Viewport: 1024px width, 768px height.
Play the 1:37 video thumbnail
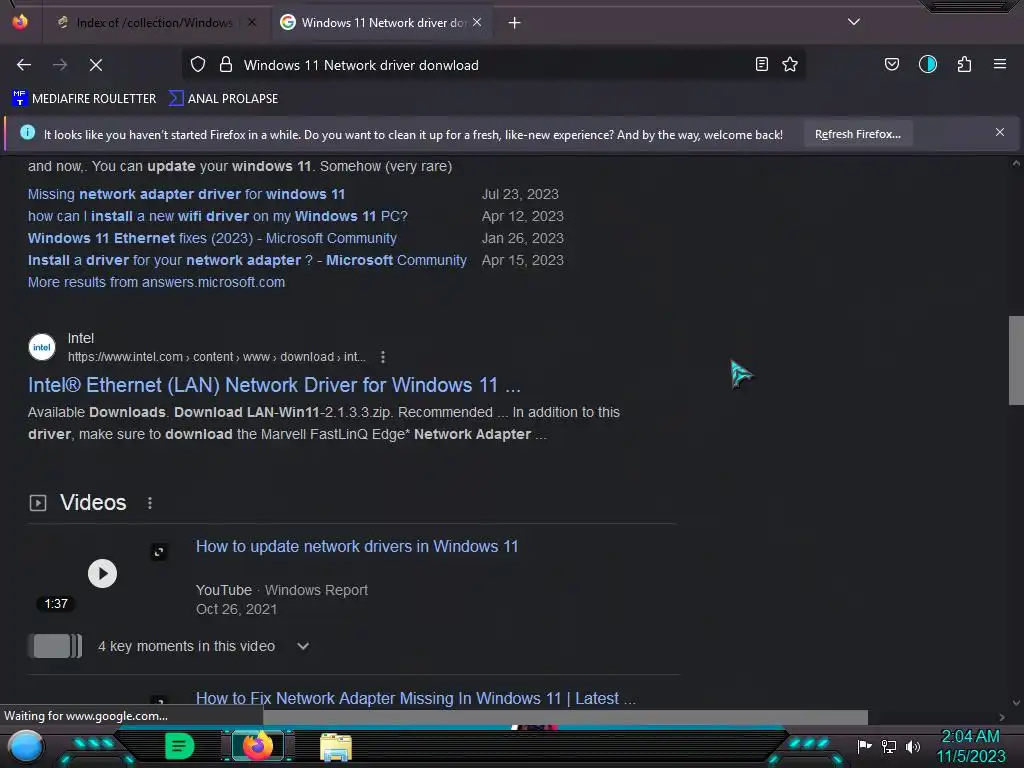click(x=103, y=573)
